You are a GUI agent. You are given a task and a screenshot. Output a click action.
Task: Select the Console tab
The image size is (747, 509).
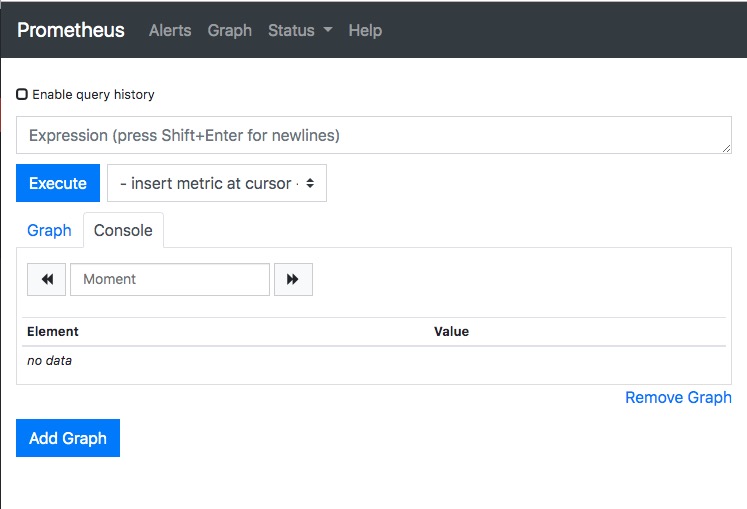click(123, 231)
